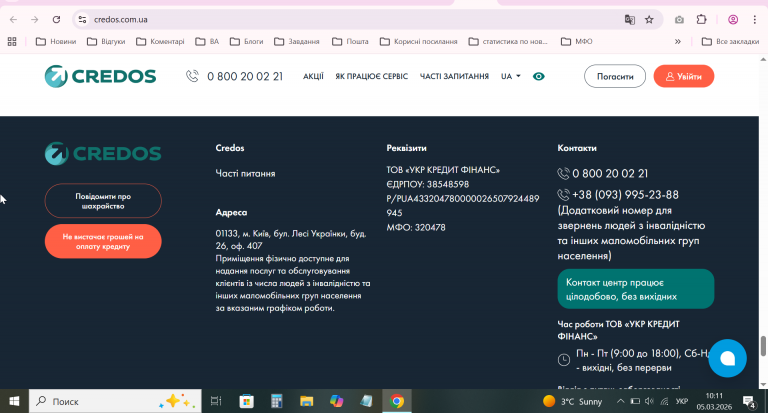Viewport: 768px width, 413px height.
Task: Expand the UA language dropdown
Action: click(x=510, y=76)
